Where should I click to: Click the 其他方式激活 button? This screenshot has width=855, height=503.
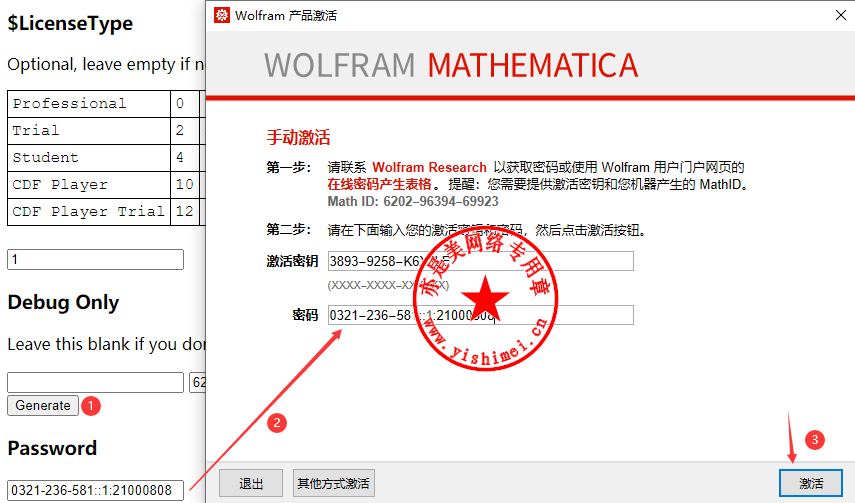pyautogui.click(x=334, y=483)
